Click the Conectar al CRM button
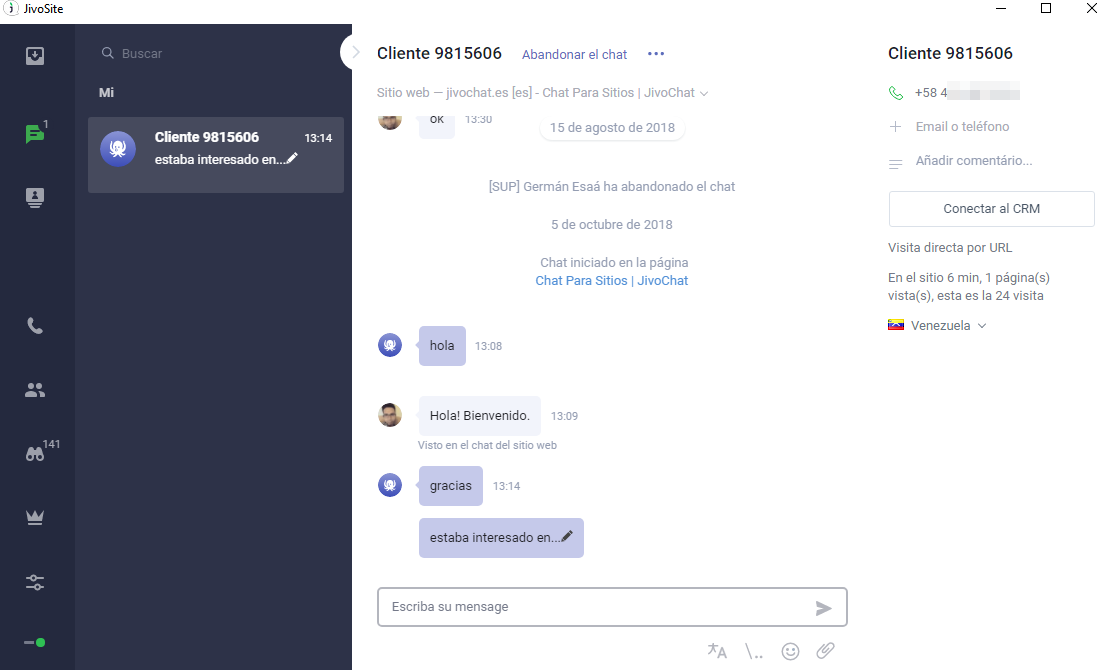This screenshot has height=670, width=1111. point(991,209)
